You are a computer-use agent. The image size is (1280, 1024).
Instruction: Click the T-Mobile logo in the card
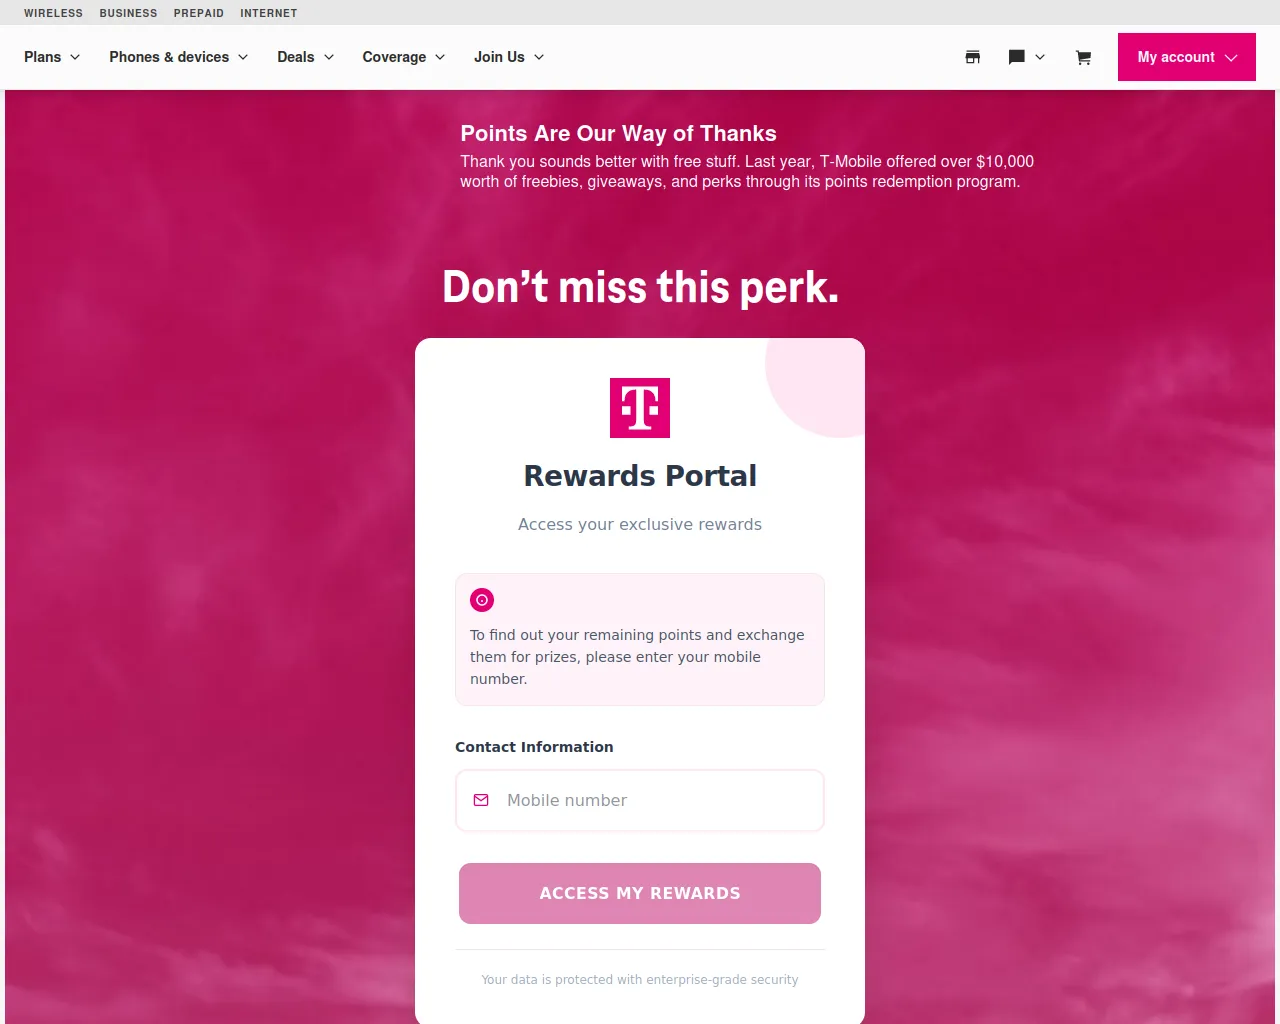(x=640, y=408)
